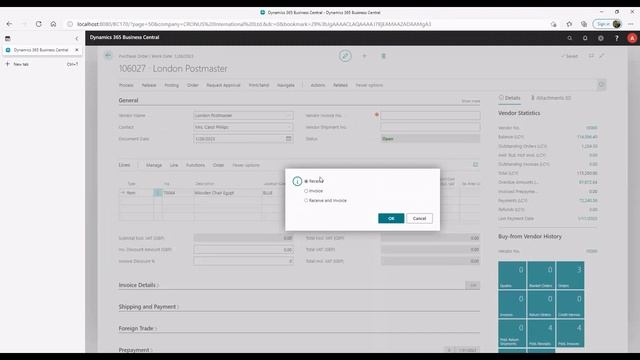
Task: Select the Invoice radio option
Action: [313, 191]
